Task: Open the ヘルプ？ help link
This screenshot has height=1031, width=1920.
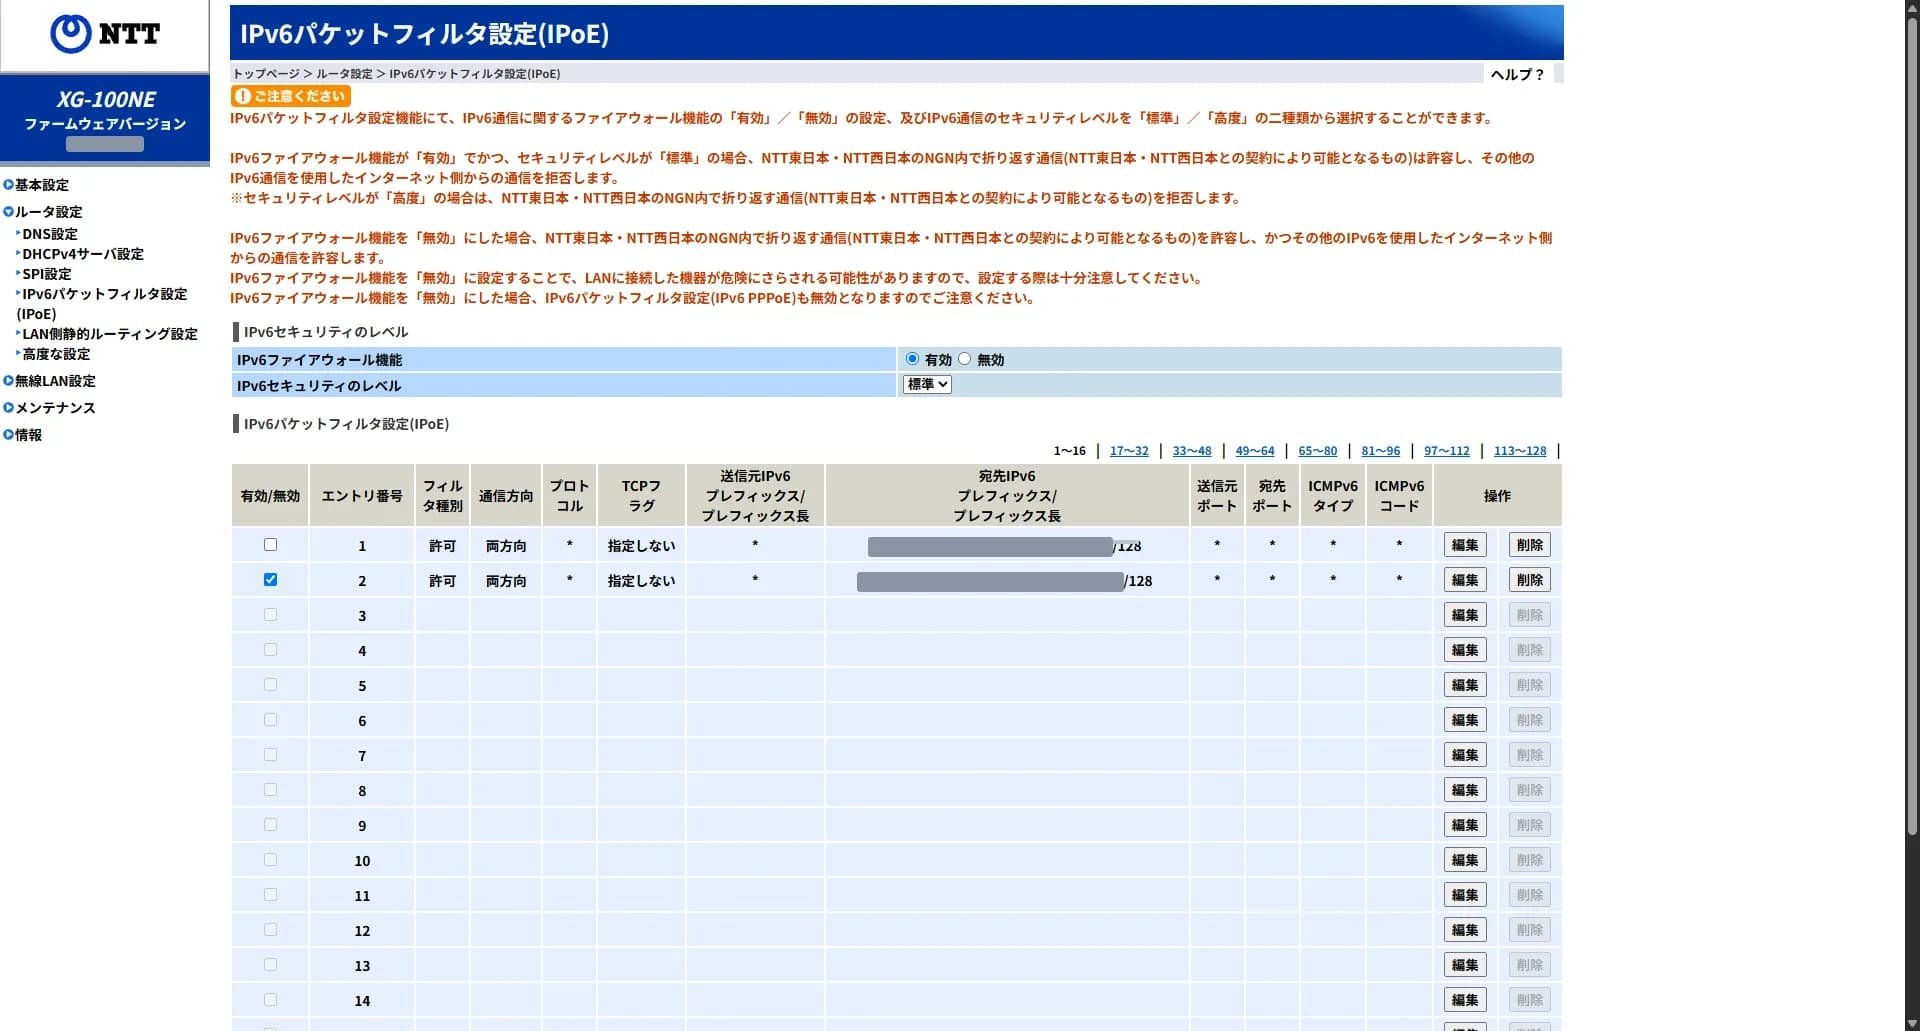Action: (x=1517, y=74)
